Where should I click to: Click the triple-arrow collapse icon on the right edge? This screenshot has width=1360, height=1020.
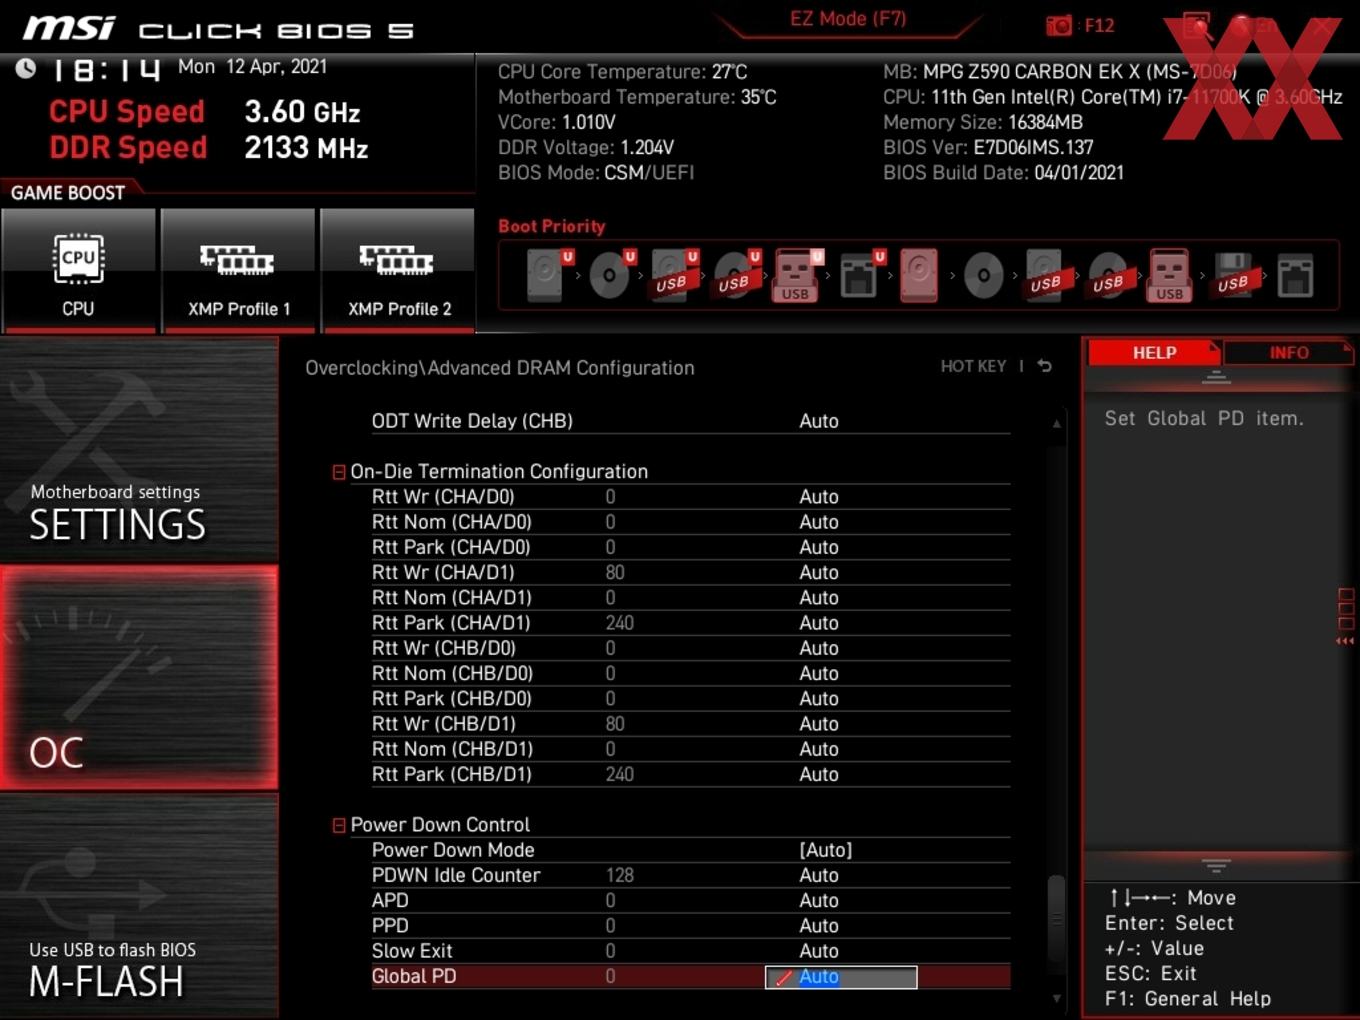click(x=1345, y=641)
